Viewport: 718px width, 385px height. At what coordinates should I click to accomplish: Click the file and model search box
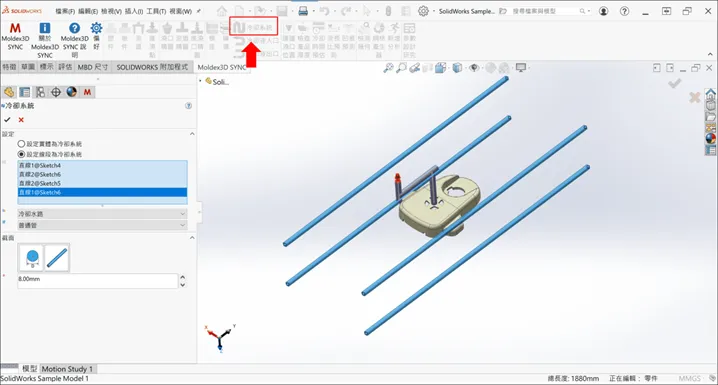click(546, 11)
